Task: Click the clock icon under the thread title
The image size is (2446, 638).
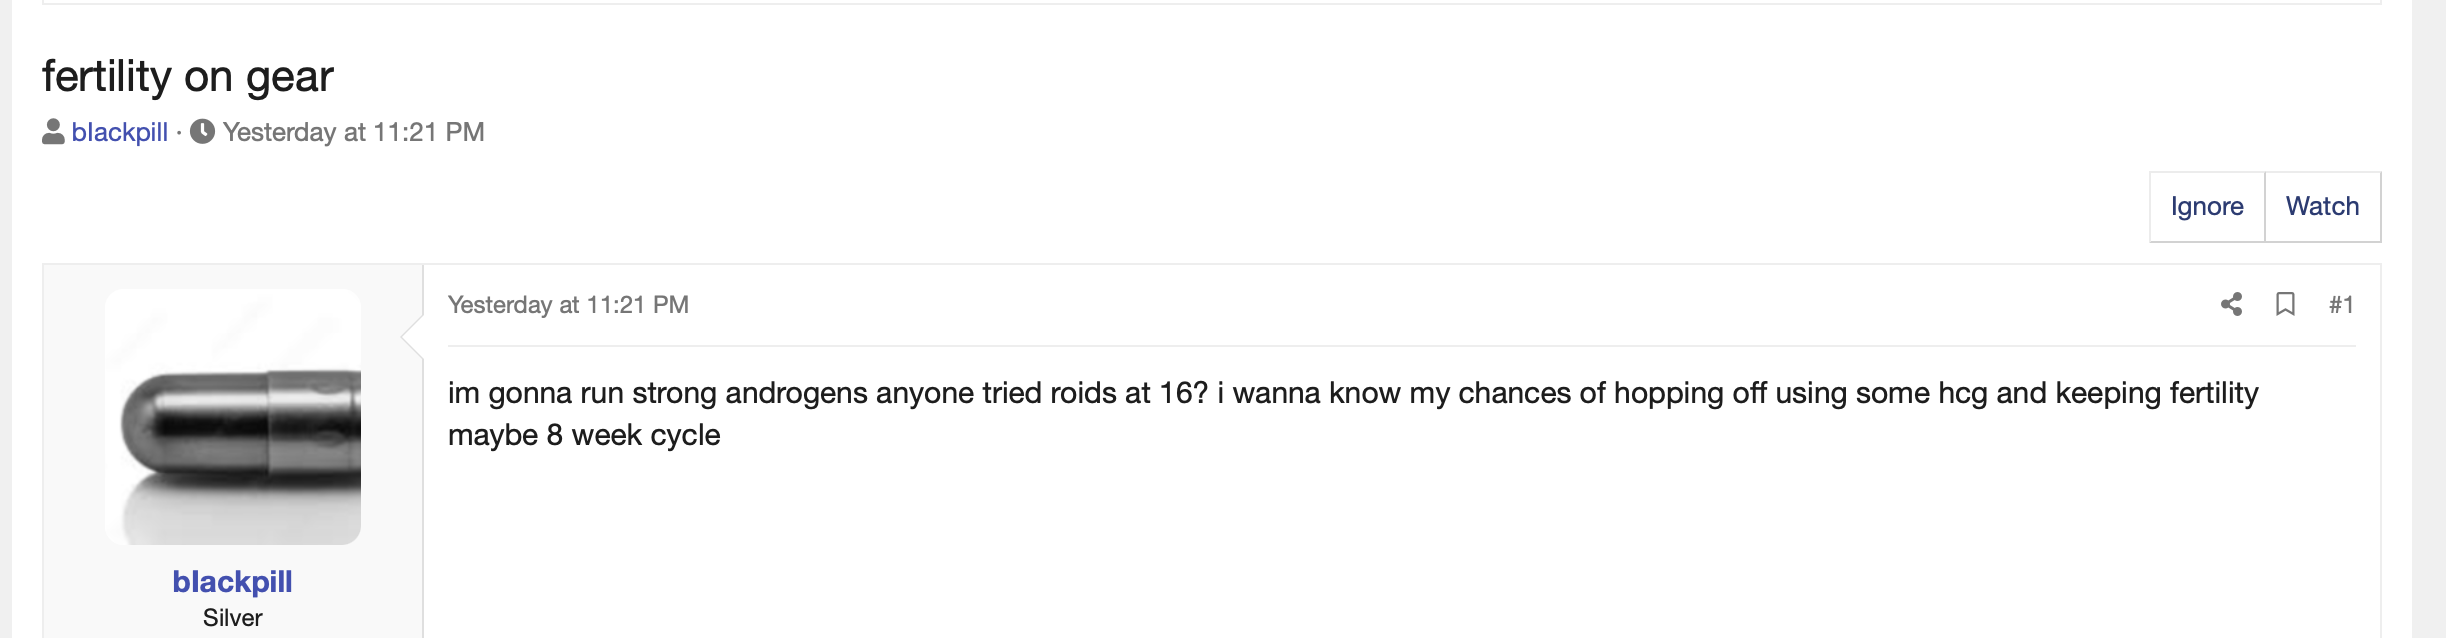Action: point(202,132)
